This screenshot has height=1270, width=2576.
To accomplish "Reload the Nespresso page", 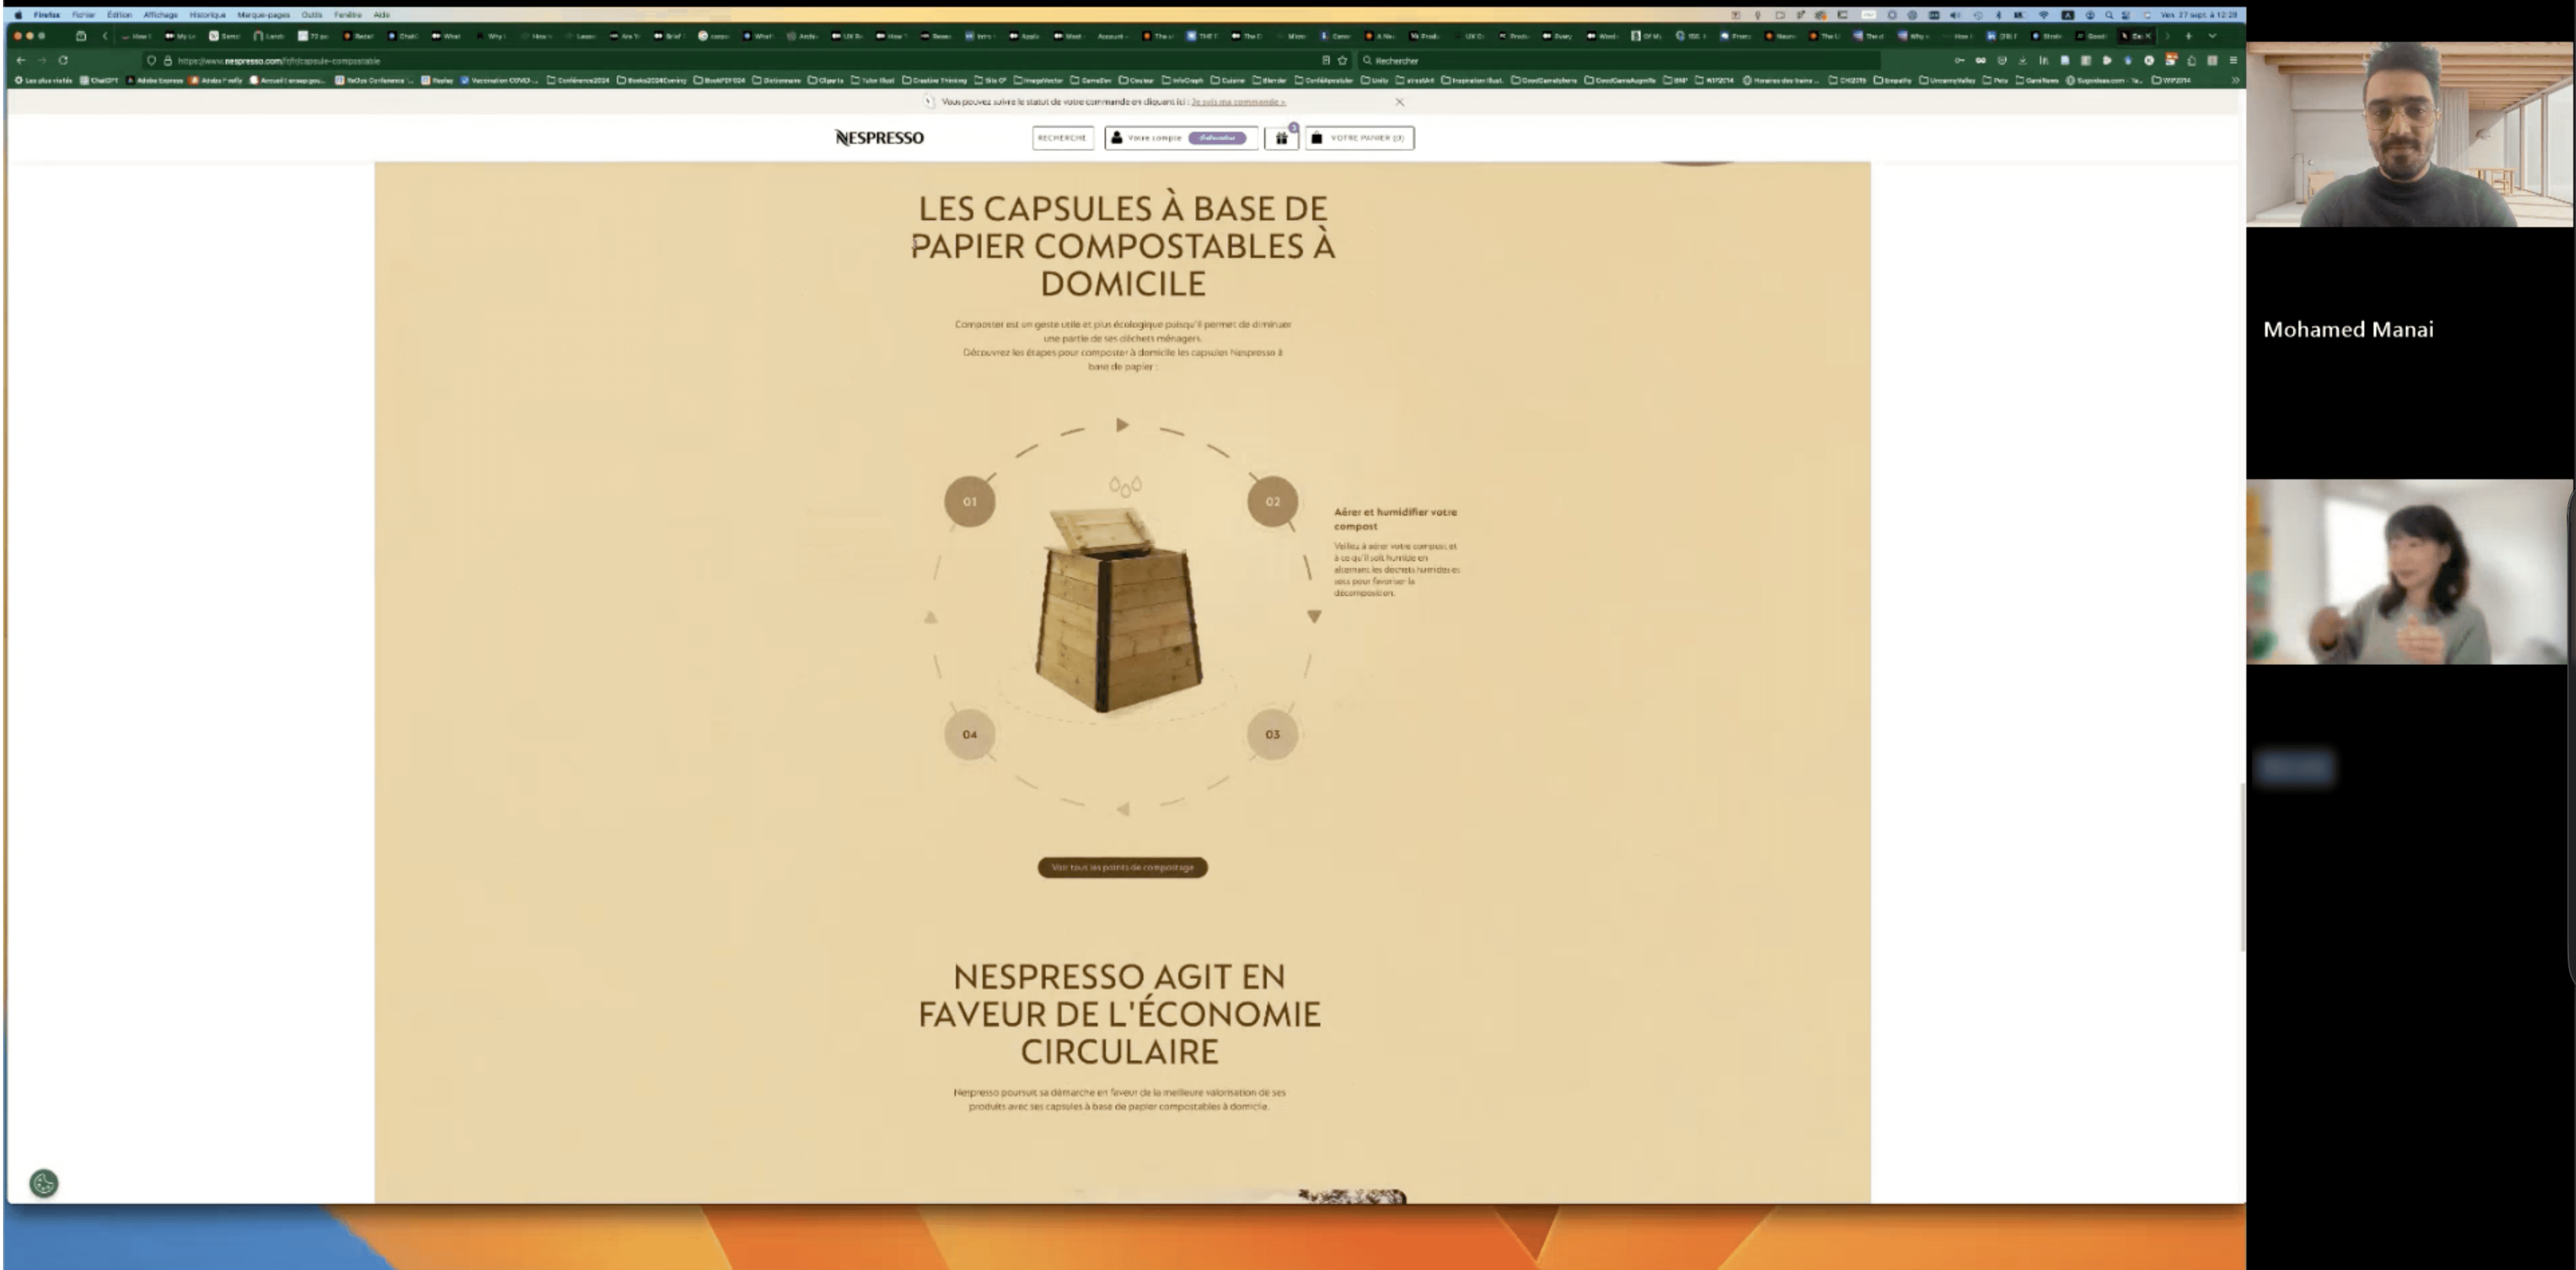I will pos(63,60).
